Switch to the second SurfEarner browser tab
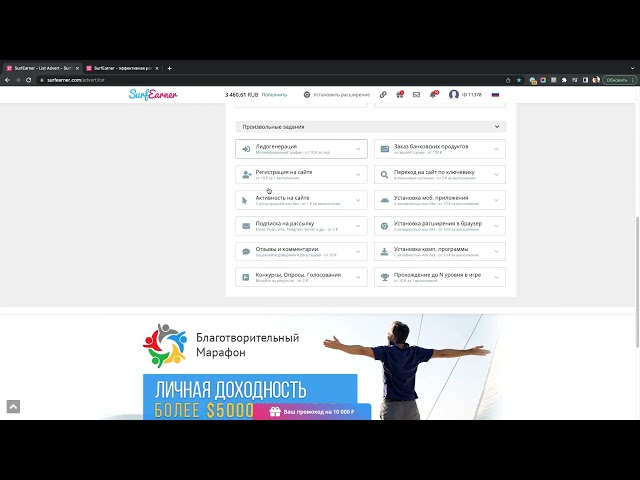640x480 pixels. point(122,68)
